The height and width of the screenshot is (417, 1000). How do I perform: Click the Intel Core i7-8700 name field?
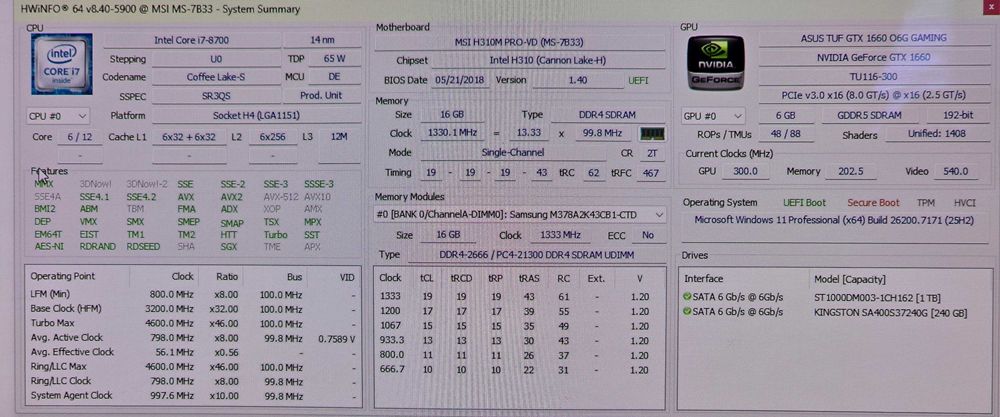[x=191, y=40]
